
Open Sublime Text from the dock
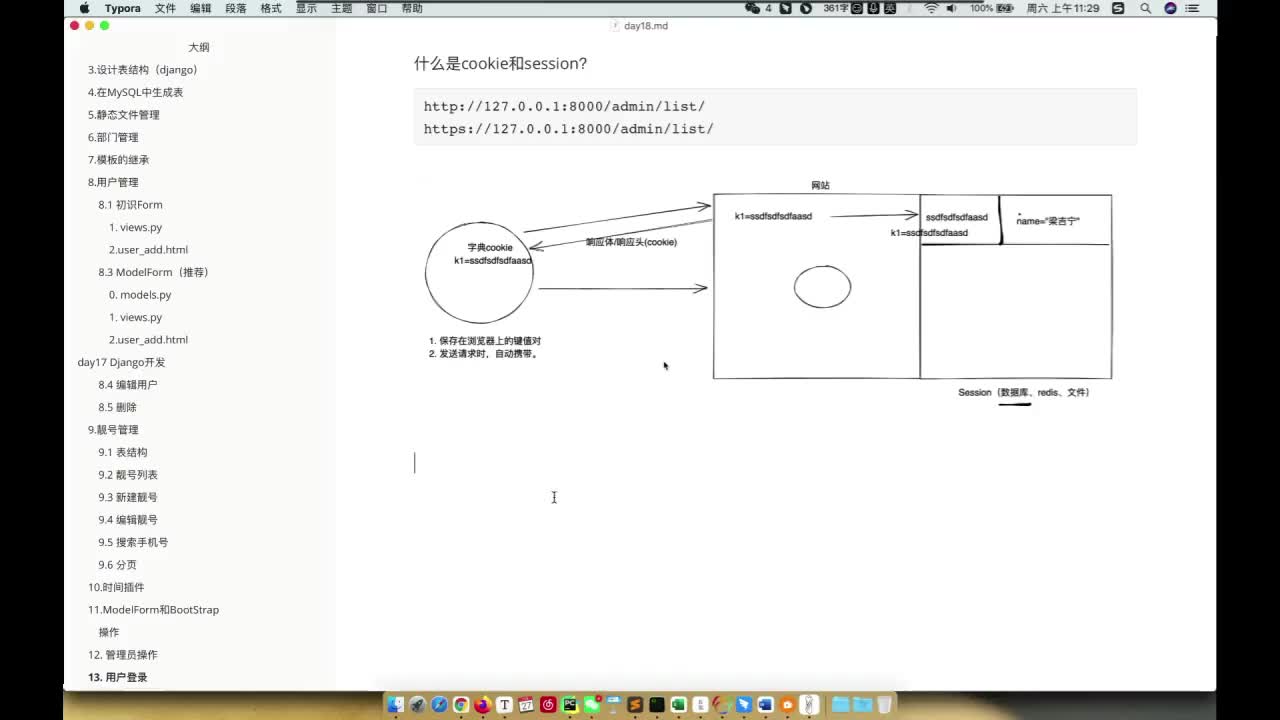tap(635, 705)
